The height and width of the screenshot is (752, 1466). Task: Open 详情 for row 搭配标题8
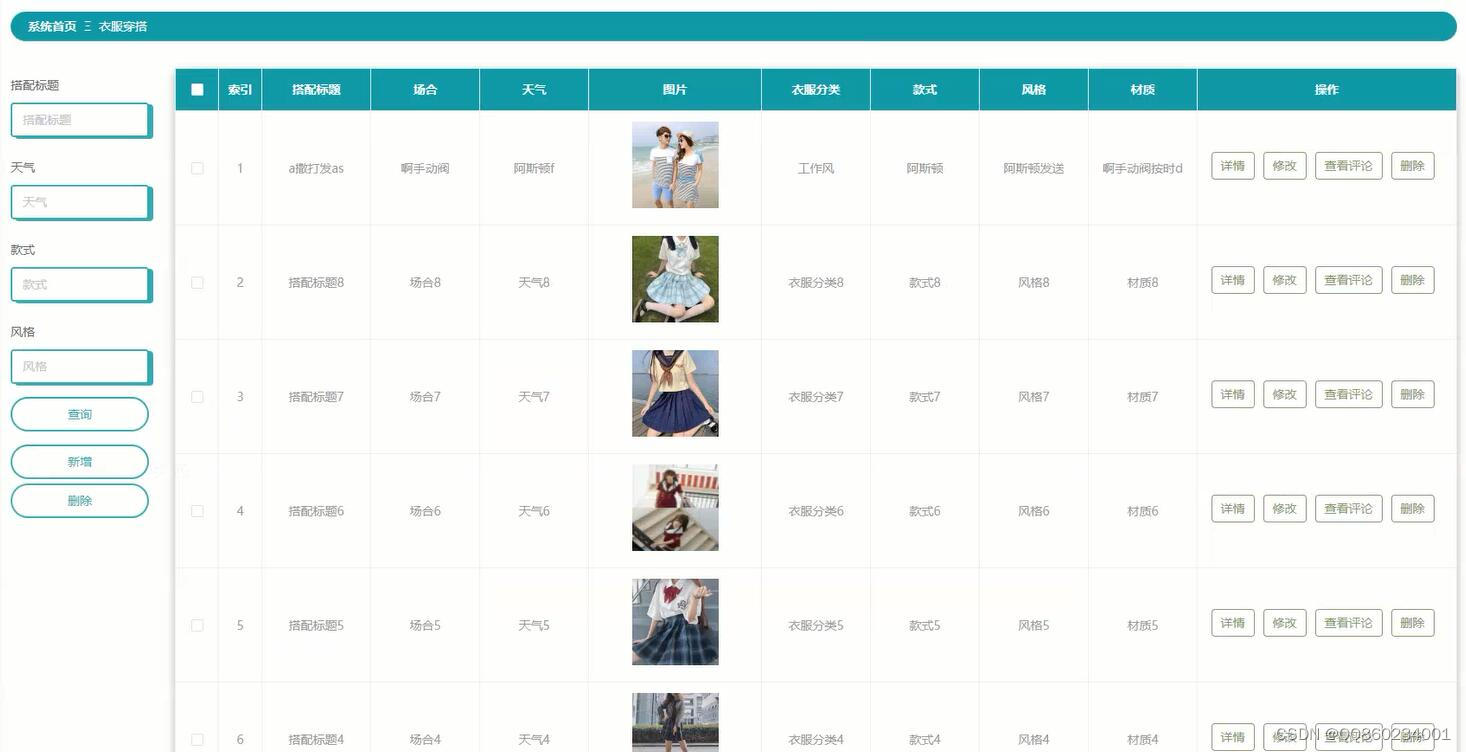pos(1232,280)
